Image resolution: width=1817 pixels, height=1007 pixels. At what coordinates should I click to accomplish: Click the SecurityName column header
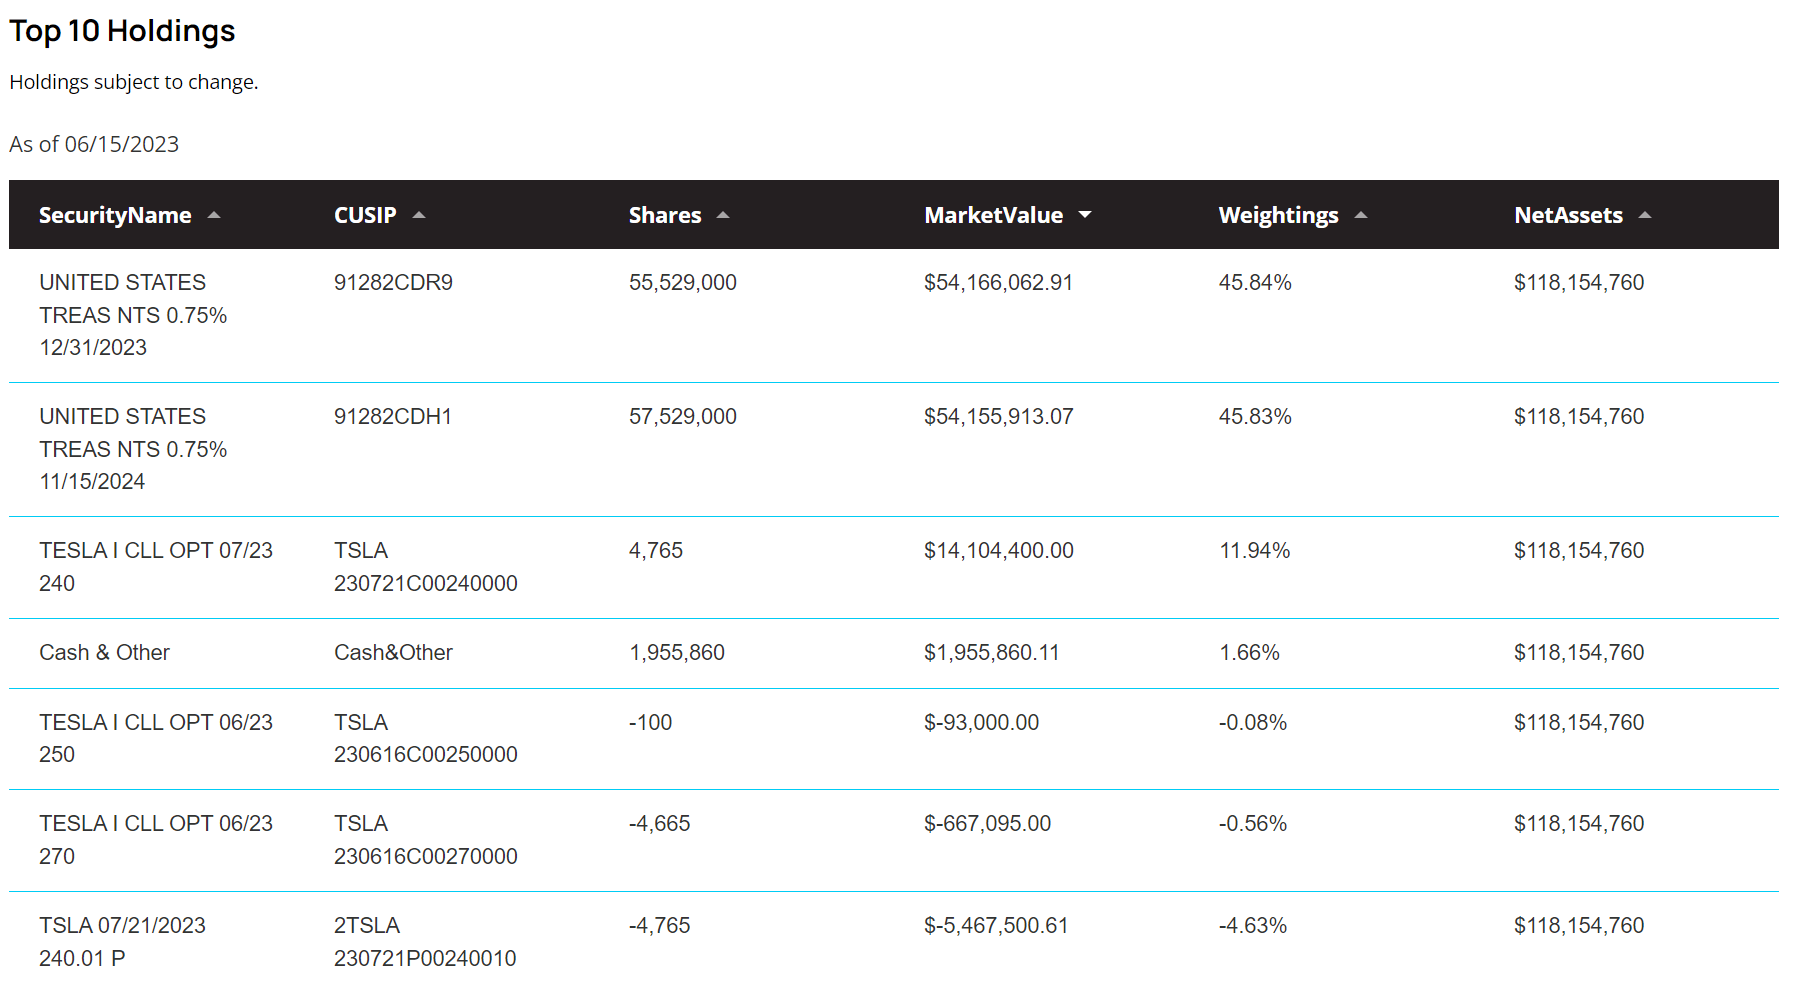click(115, 215)
